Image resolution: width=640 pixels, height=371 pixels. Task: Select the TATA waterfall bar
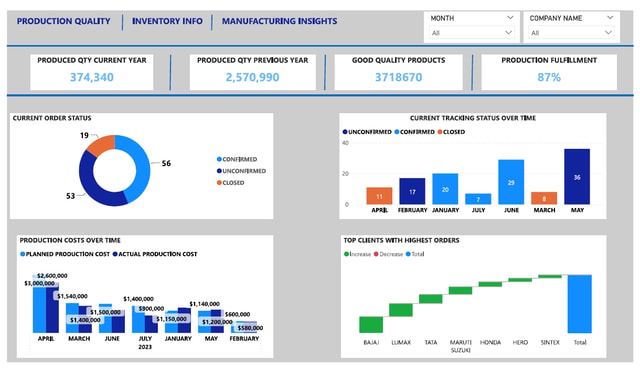[x=431, y=299]
